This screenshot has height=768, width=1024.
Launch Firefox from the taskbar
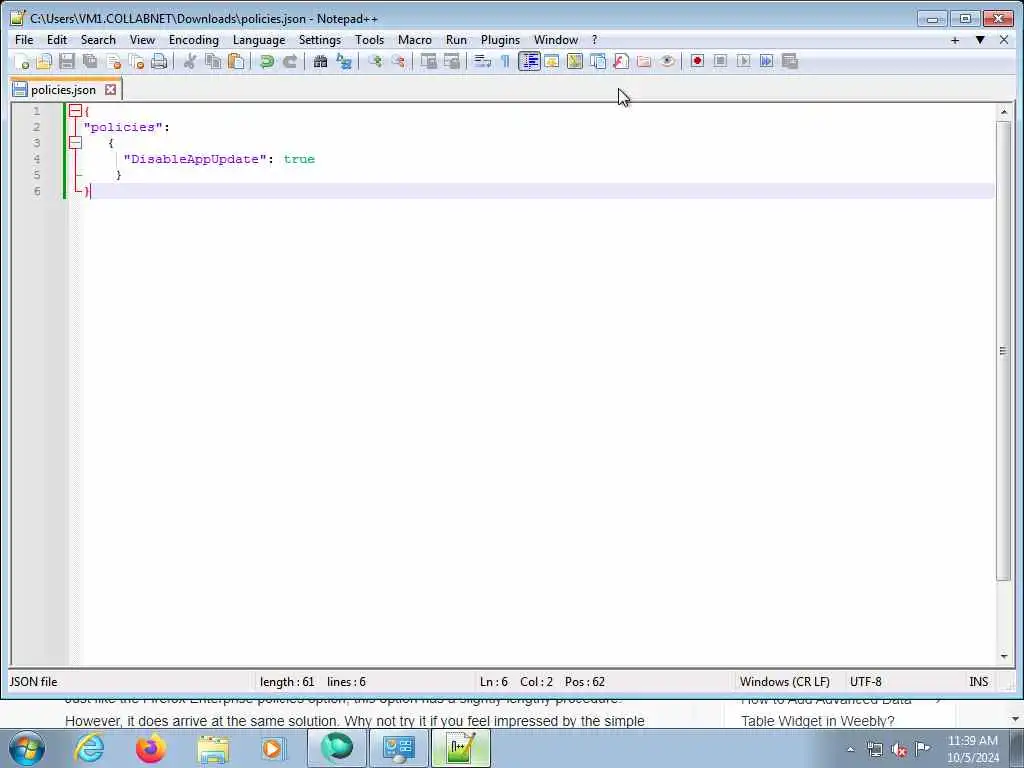(150, 748)
